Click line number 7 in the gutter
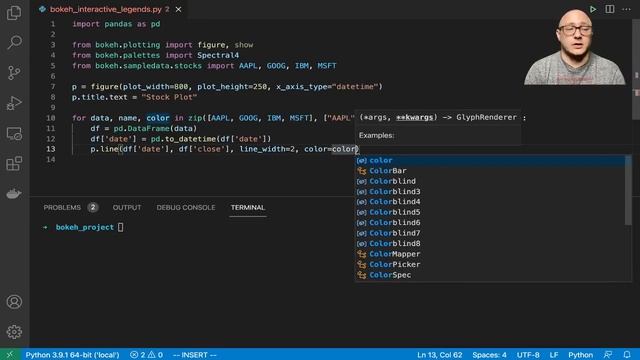Screen dimensions: 640x360 [53, 87]
